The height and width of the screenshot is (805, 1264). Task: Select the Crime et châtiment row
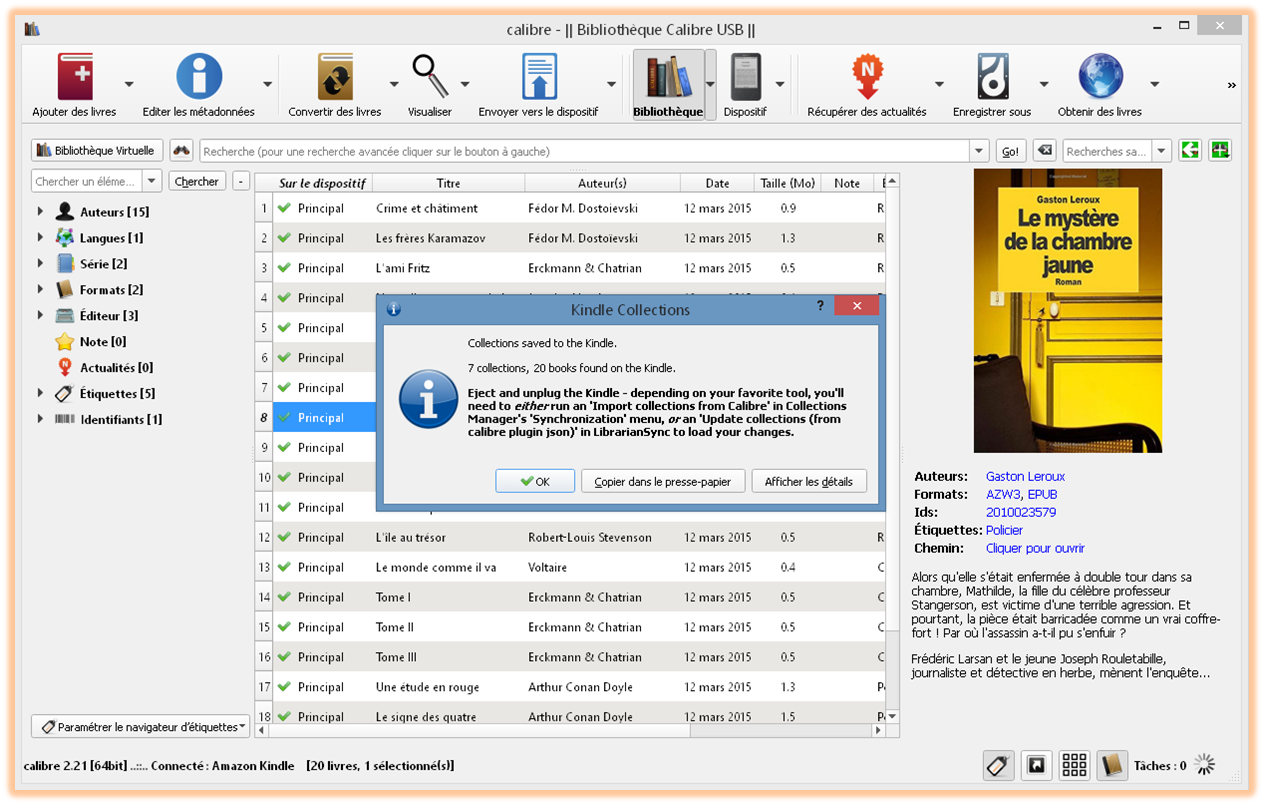pos(570,209)
